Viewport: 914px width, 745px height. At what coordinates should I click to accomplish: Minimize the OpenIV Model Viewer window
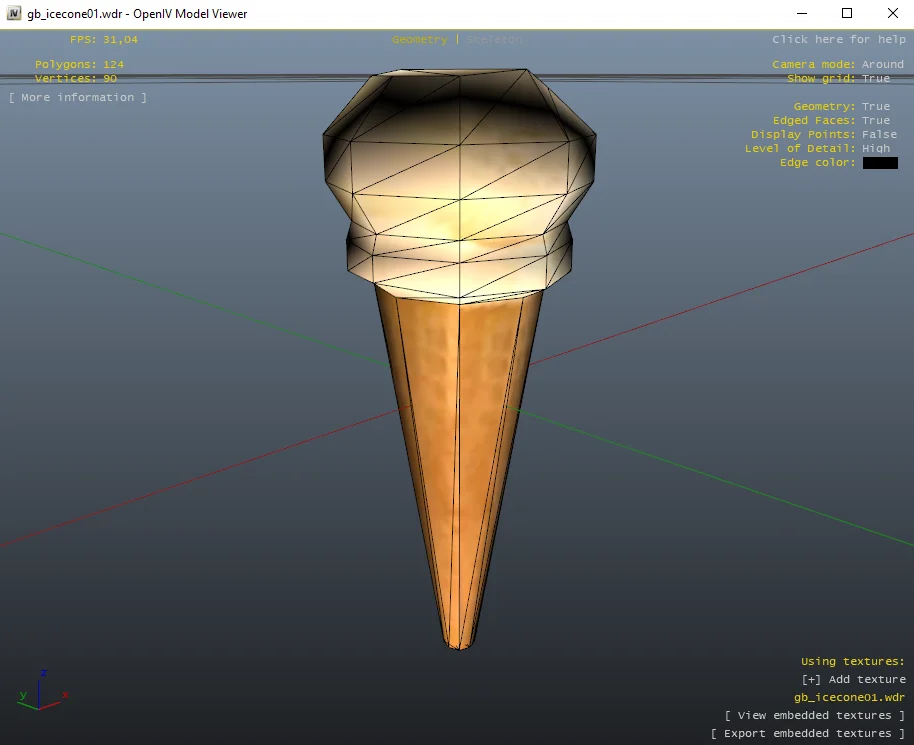(x=801, y=14)
